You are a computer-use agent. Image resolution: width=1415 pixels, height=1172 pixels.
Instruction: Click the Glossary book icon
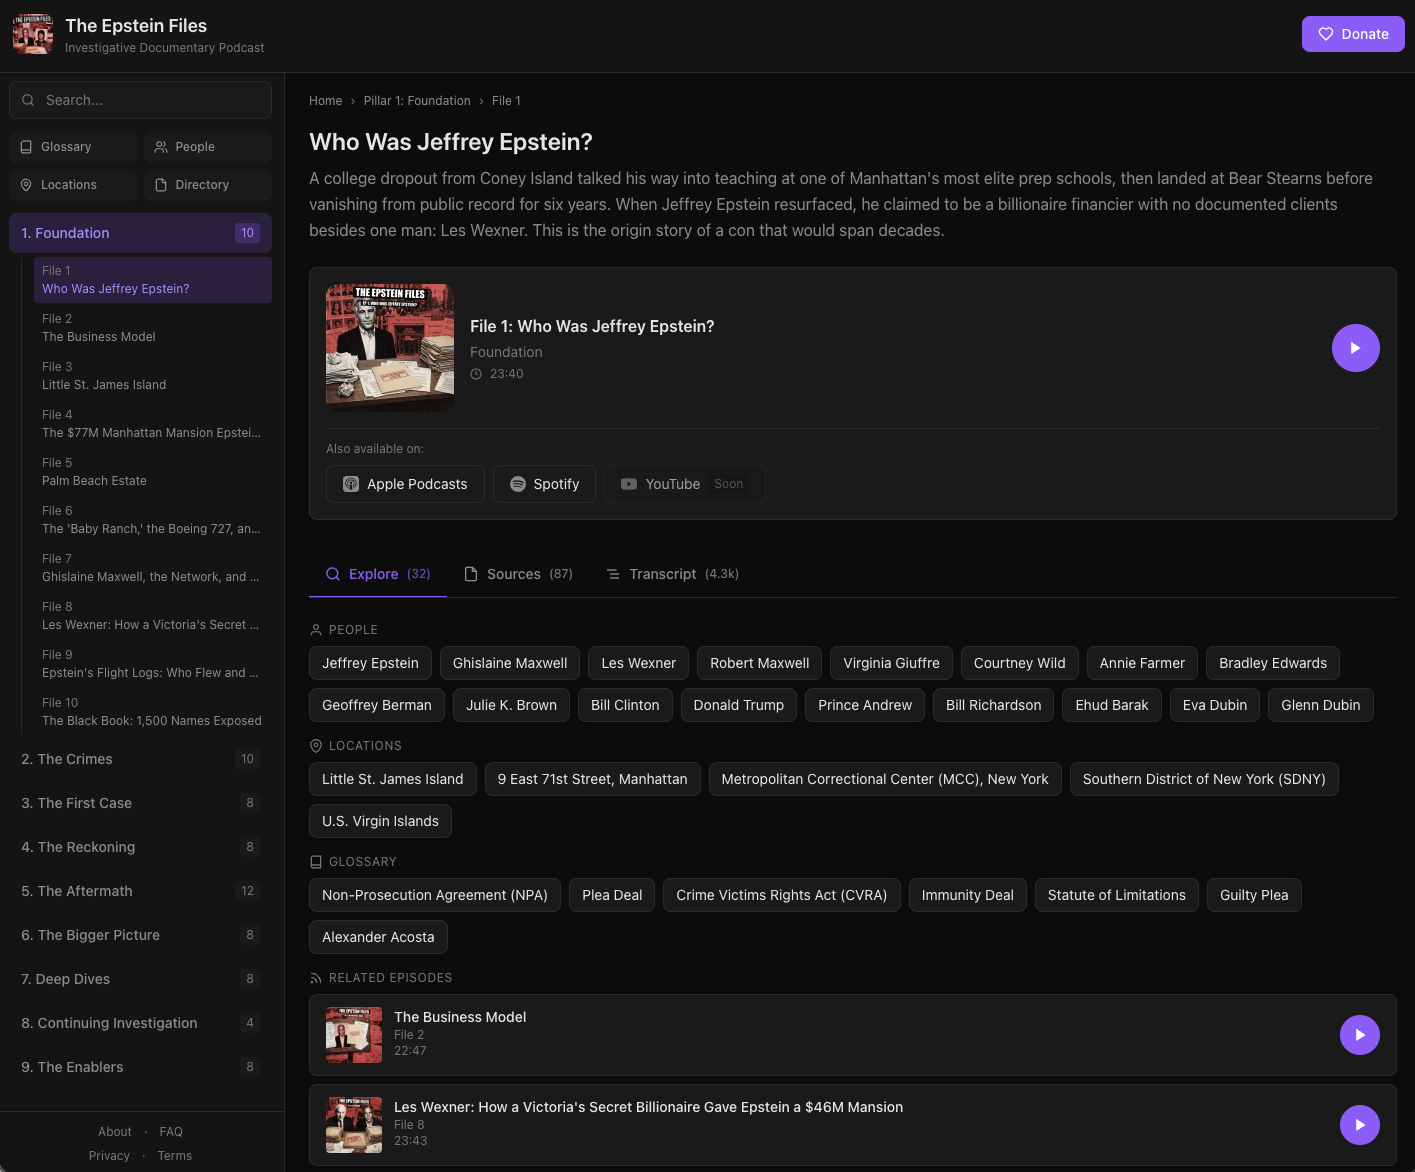(x=26, y=147)
